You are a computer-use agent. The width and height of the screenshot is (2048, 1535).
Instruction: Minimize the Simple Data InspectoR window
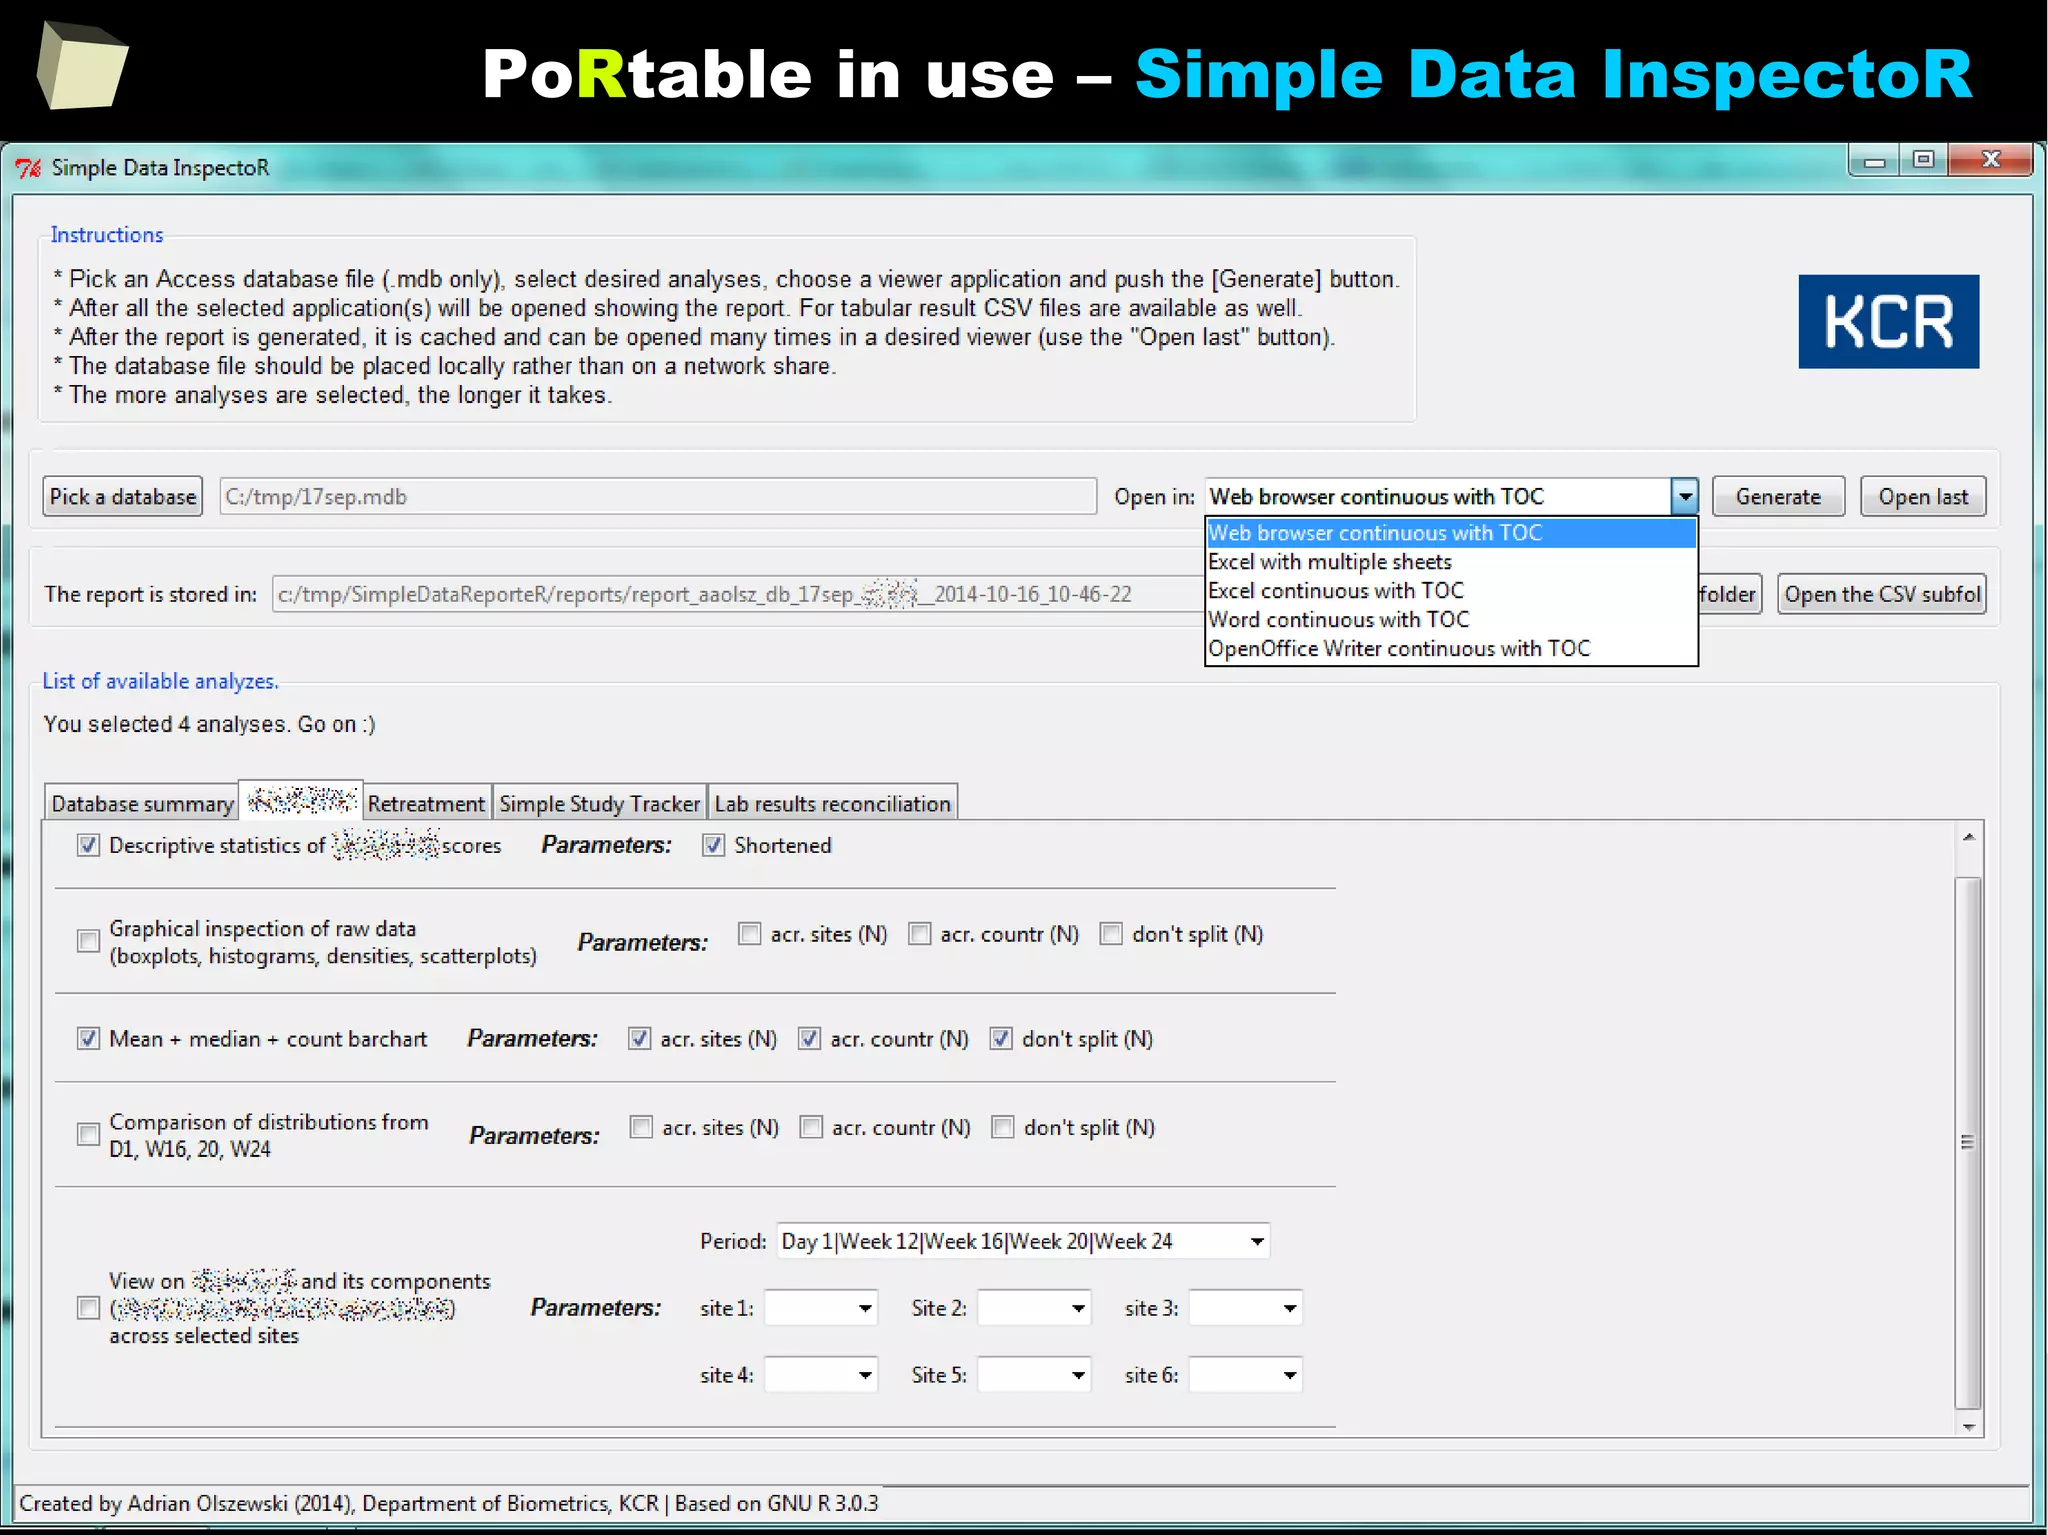tap(1874, 160)
